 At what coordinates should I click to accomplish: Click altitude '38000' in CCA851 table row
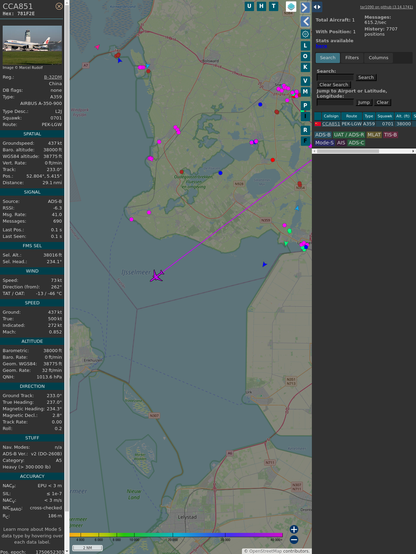(404, 124)
